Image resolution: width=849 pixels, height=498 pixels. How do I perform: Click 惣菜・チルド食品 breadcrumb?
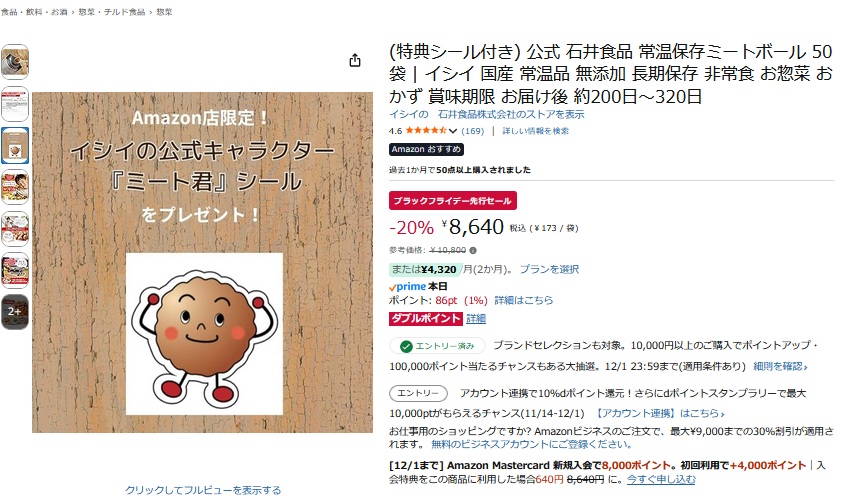click(112, 12)
